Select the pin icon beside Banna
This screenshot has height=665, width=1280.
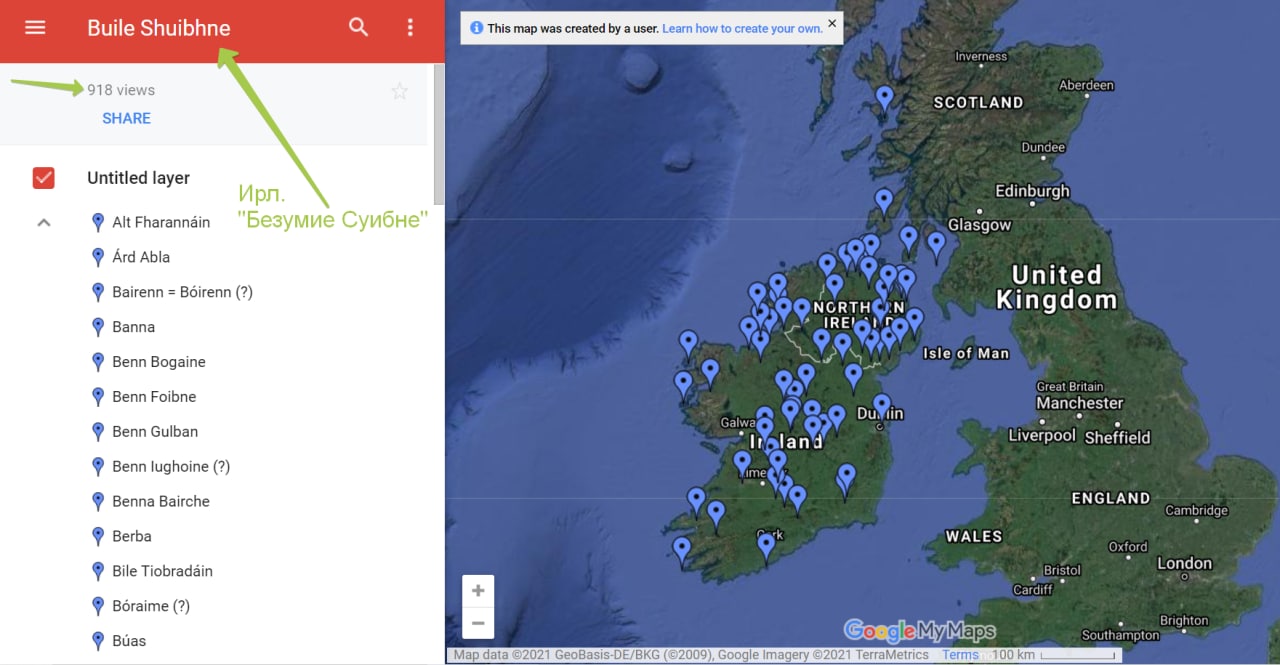pos(98,327)
